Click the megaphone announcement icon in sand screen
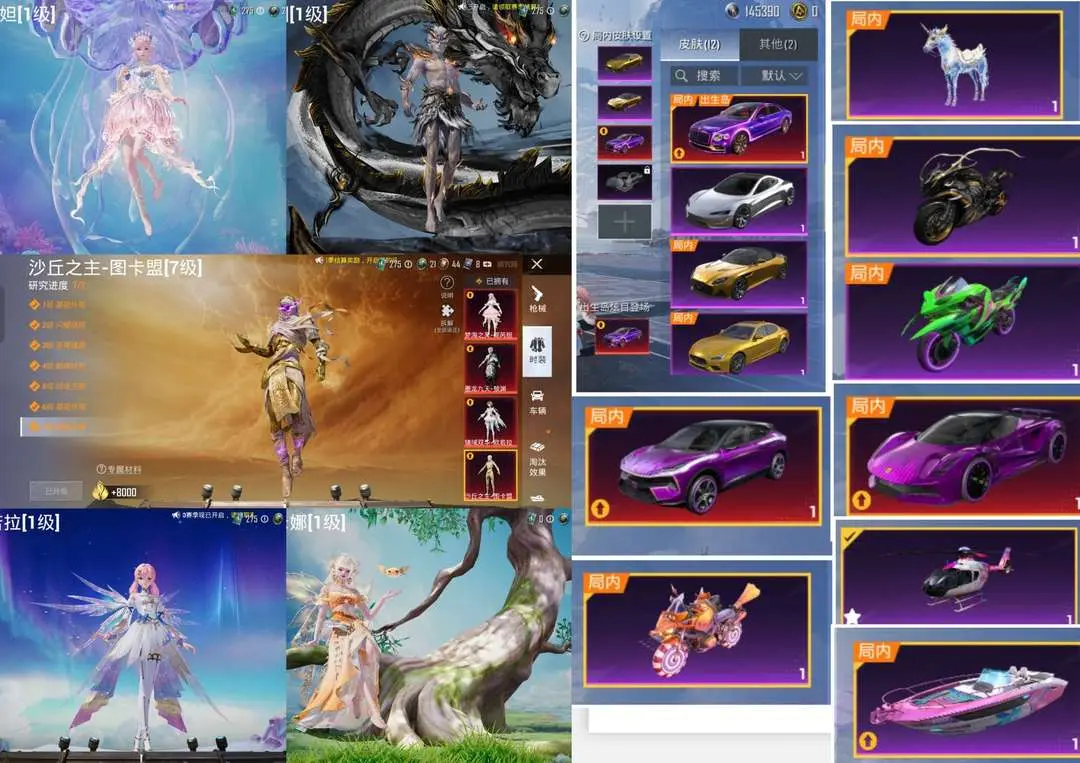 tap(320, 260)
